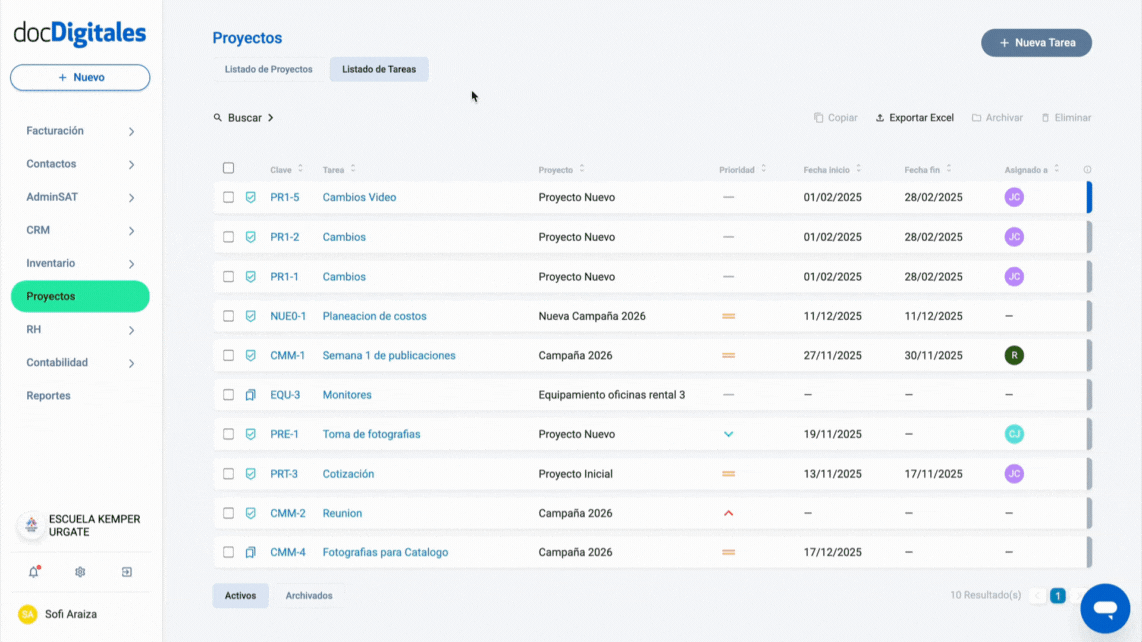
Task: Switch to the Archivados view
Action: 309,595
